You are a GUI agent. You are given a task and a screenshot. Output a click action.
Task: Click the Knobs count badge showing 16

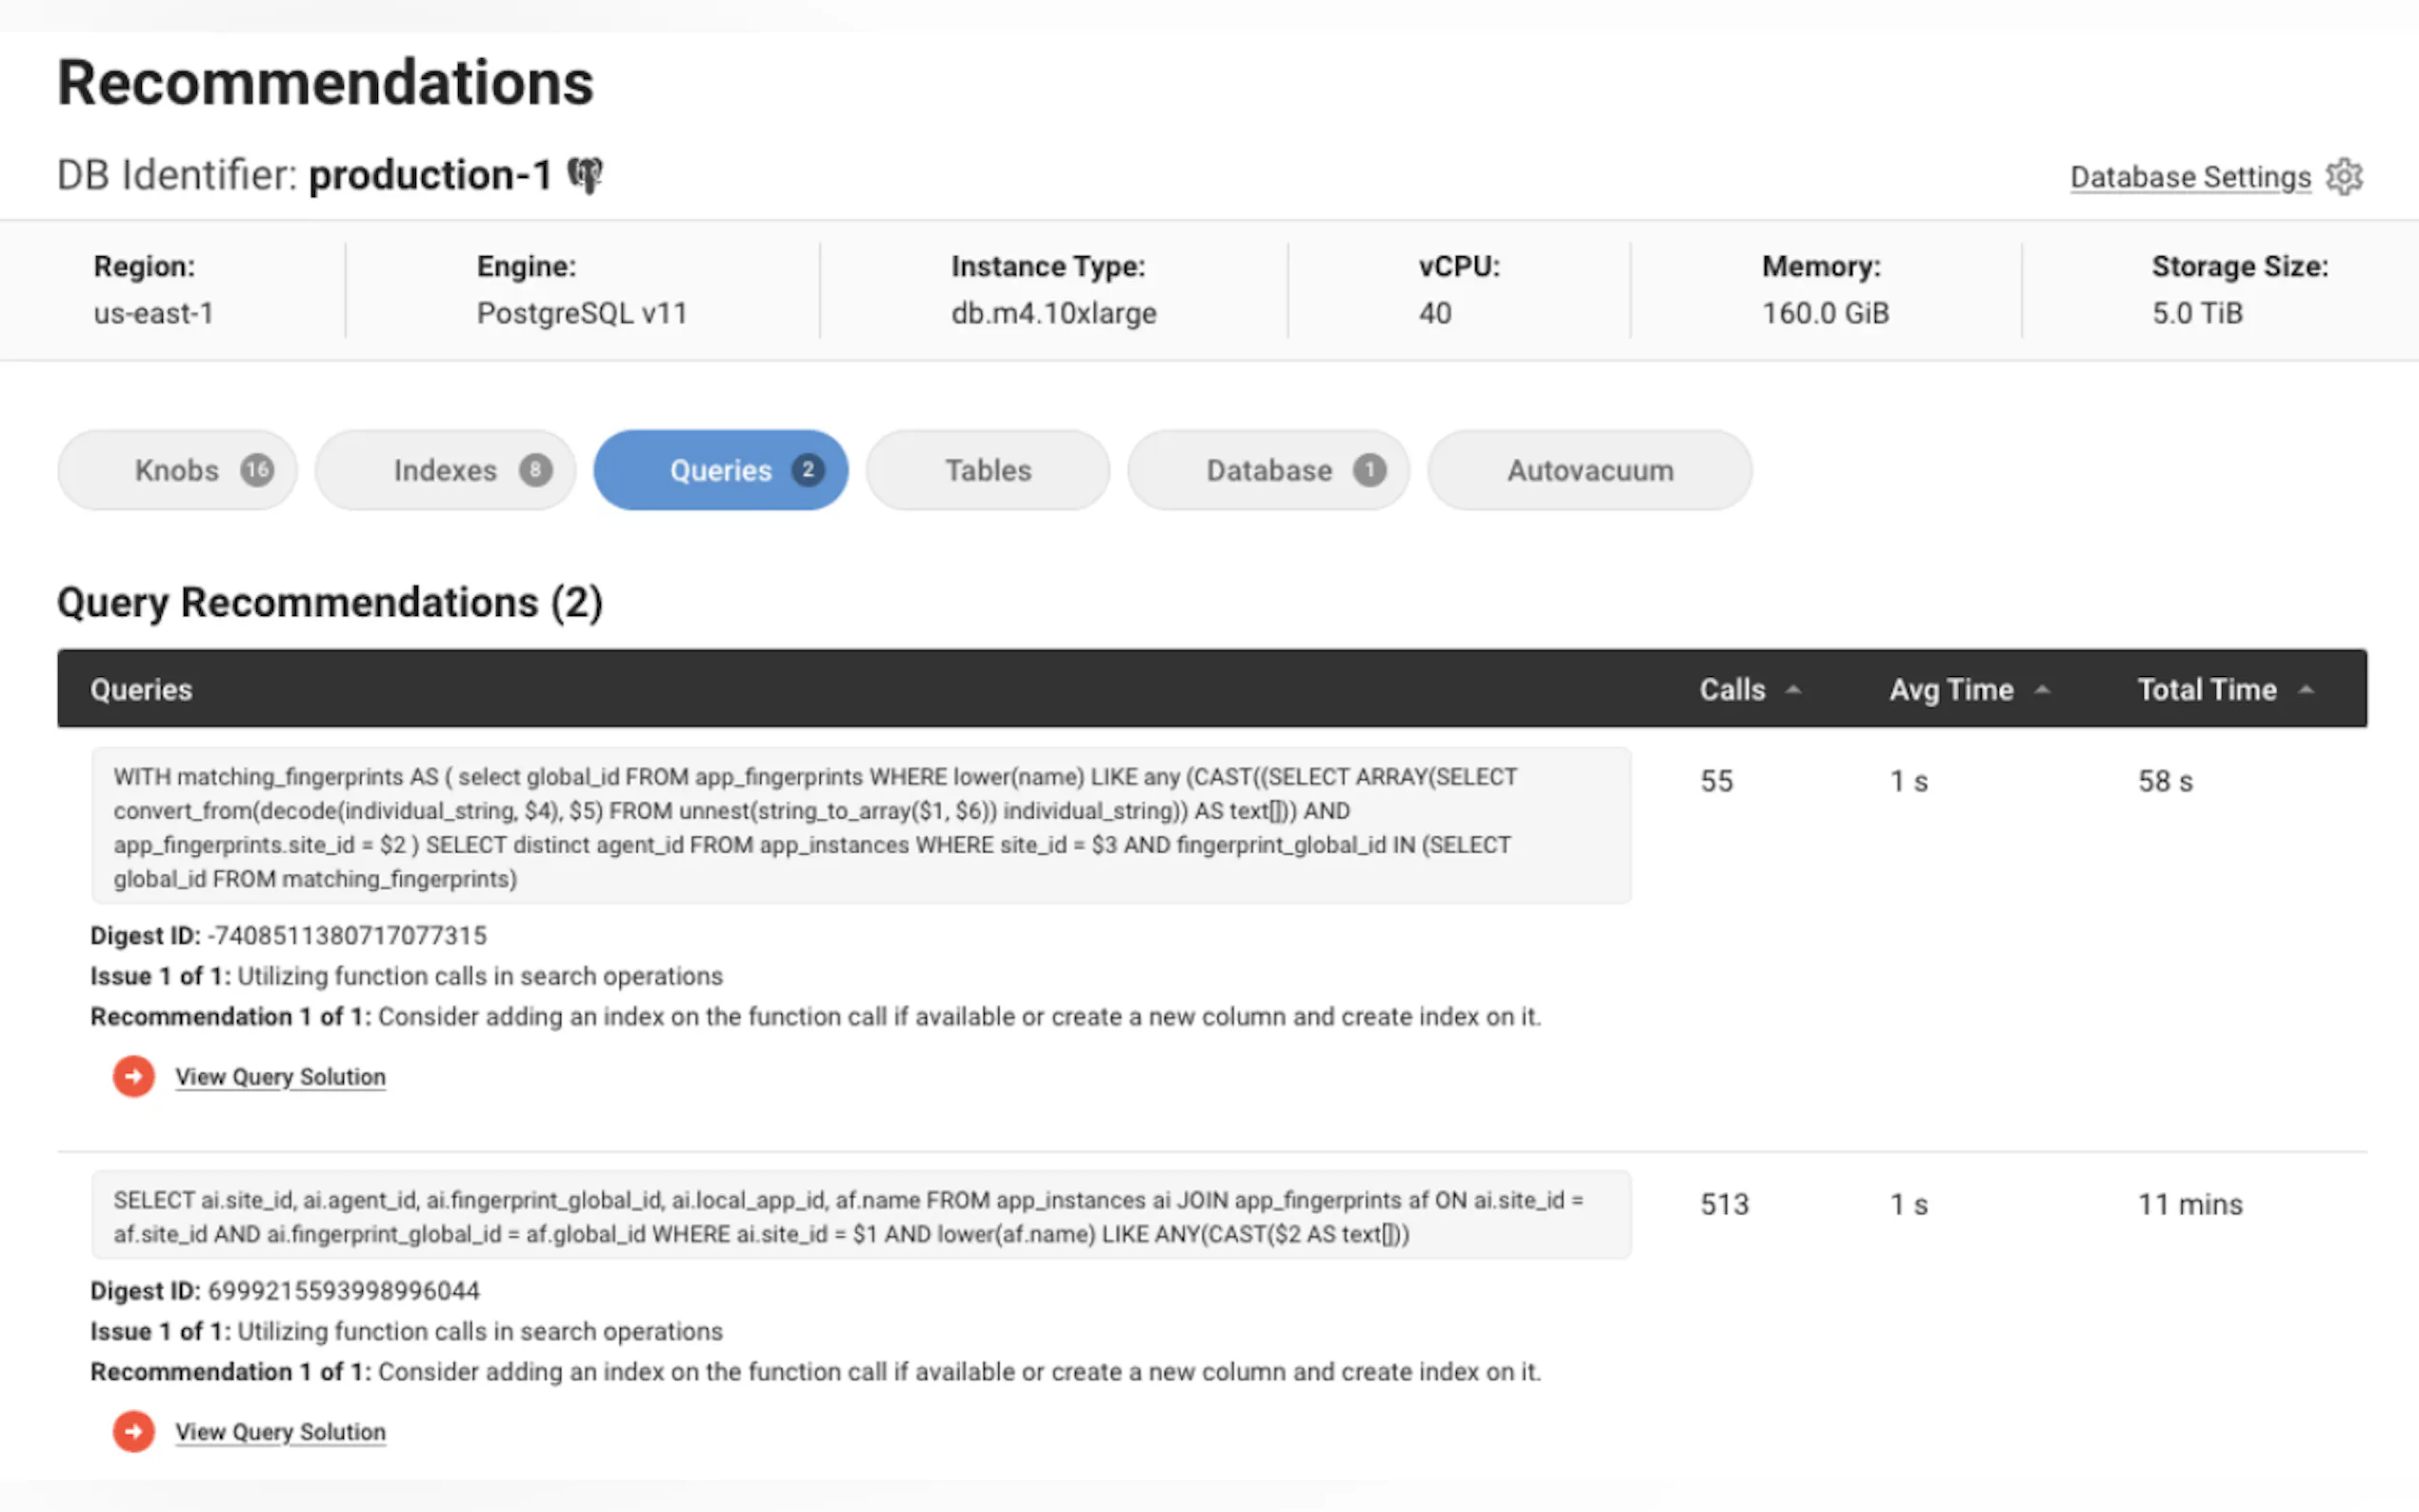(x=257, y=470)
